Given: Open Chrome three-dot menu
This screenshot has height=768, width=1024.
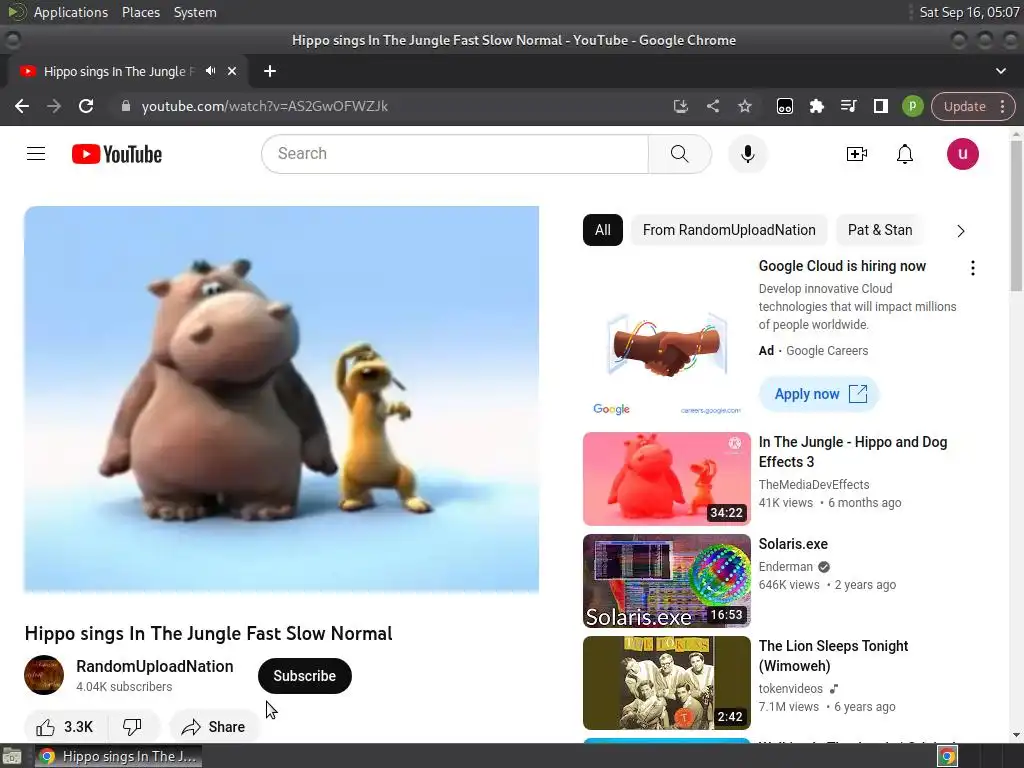Looking at the screenshot, I should tap(1002, 106).
